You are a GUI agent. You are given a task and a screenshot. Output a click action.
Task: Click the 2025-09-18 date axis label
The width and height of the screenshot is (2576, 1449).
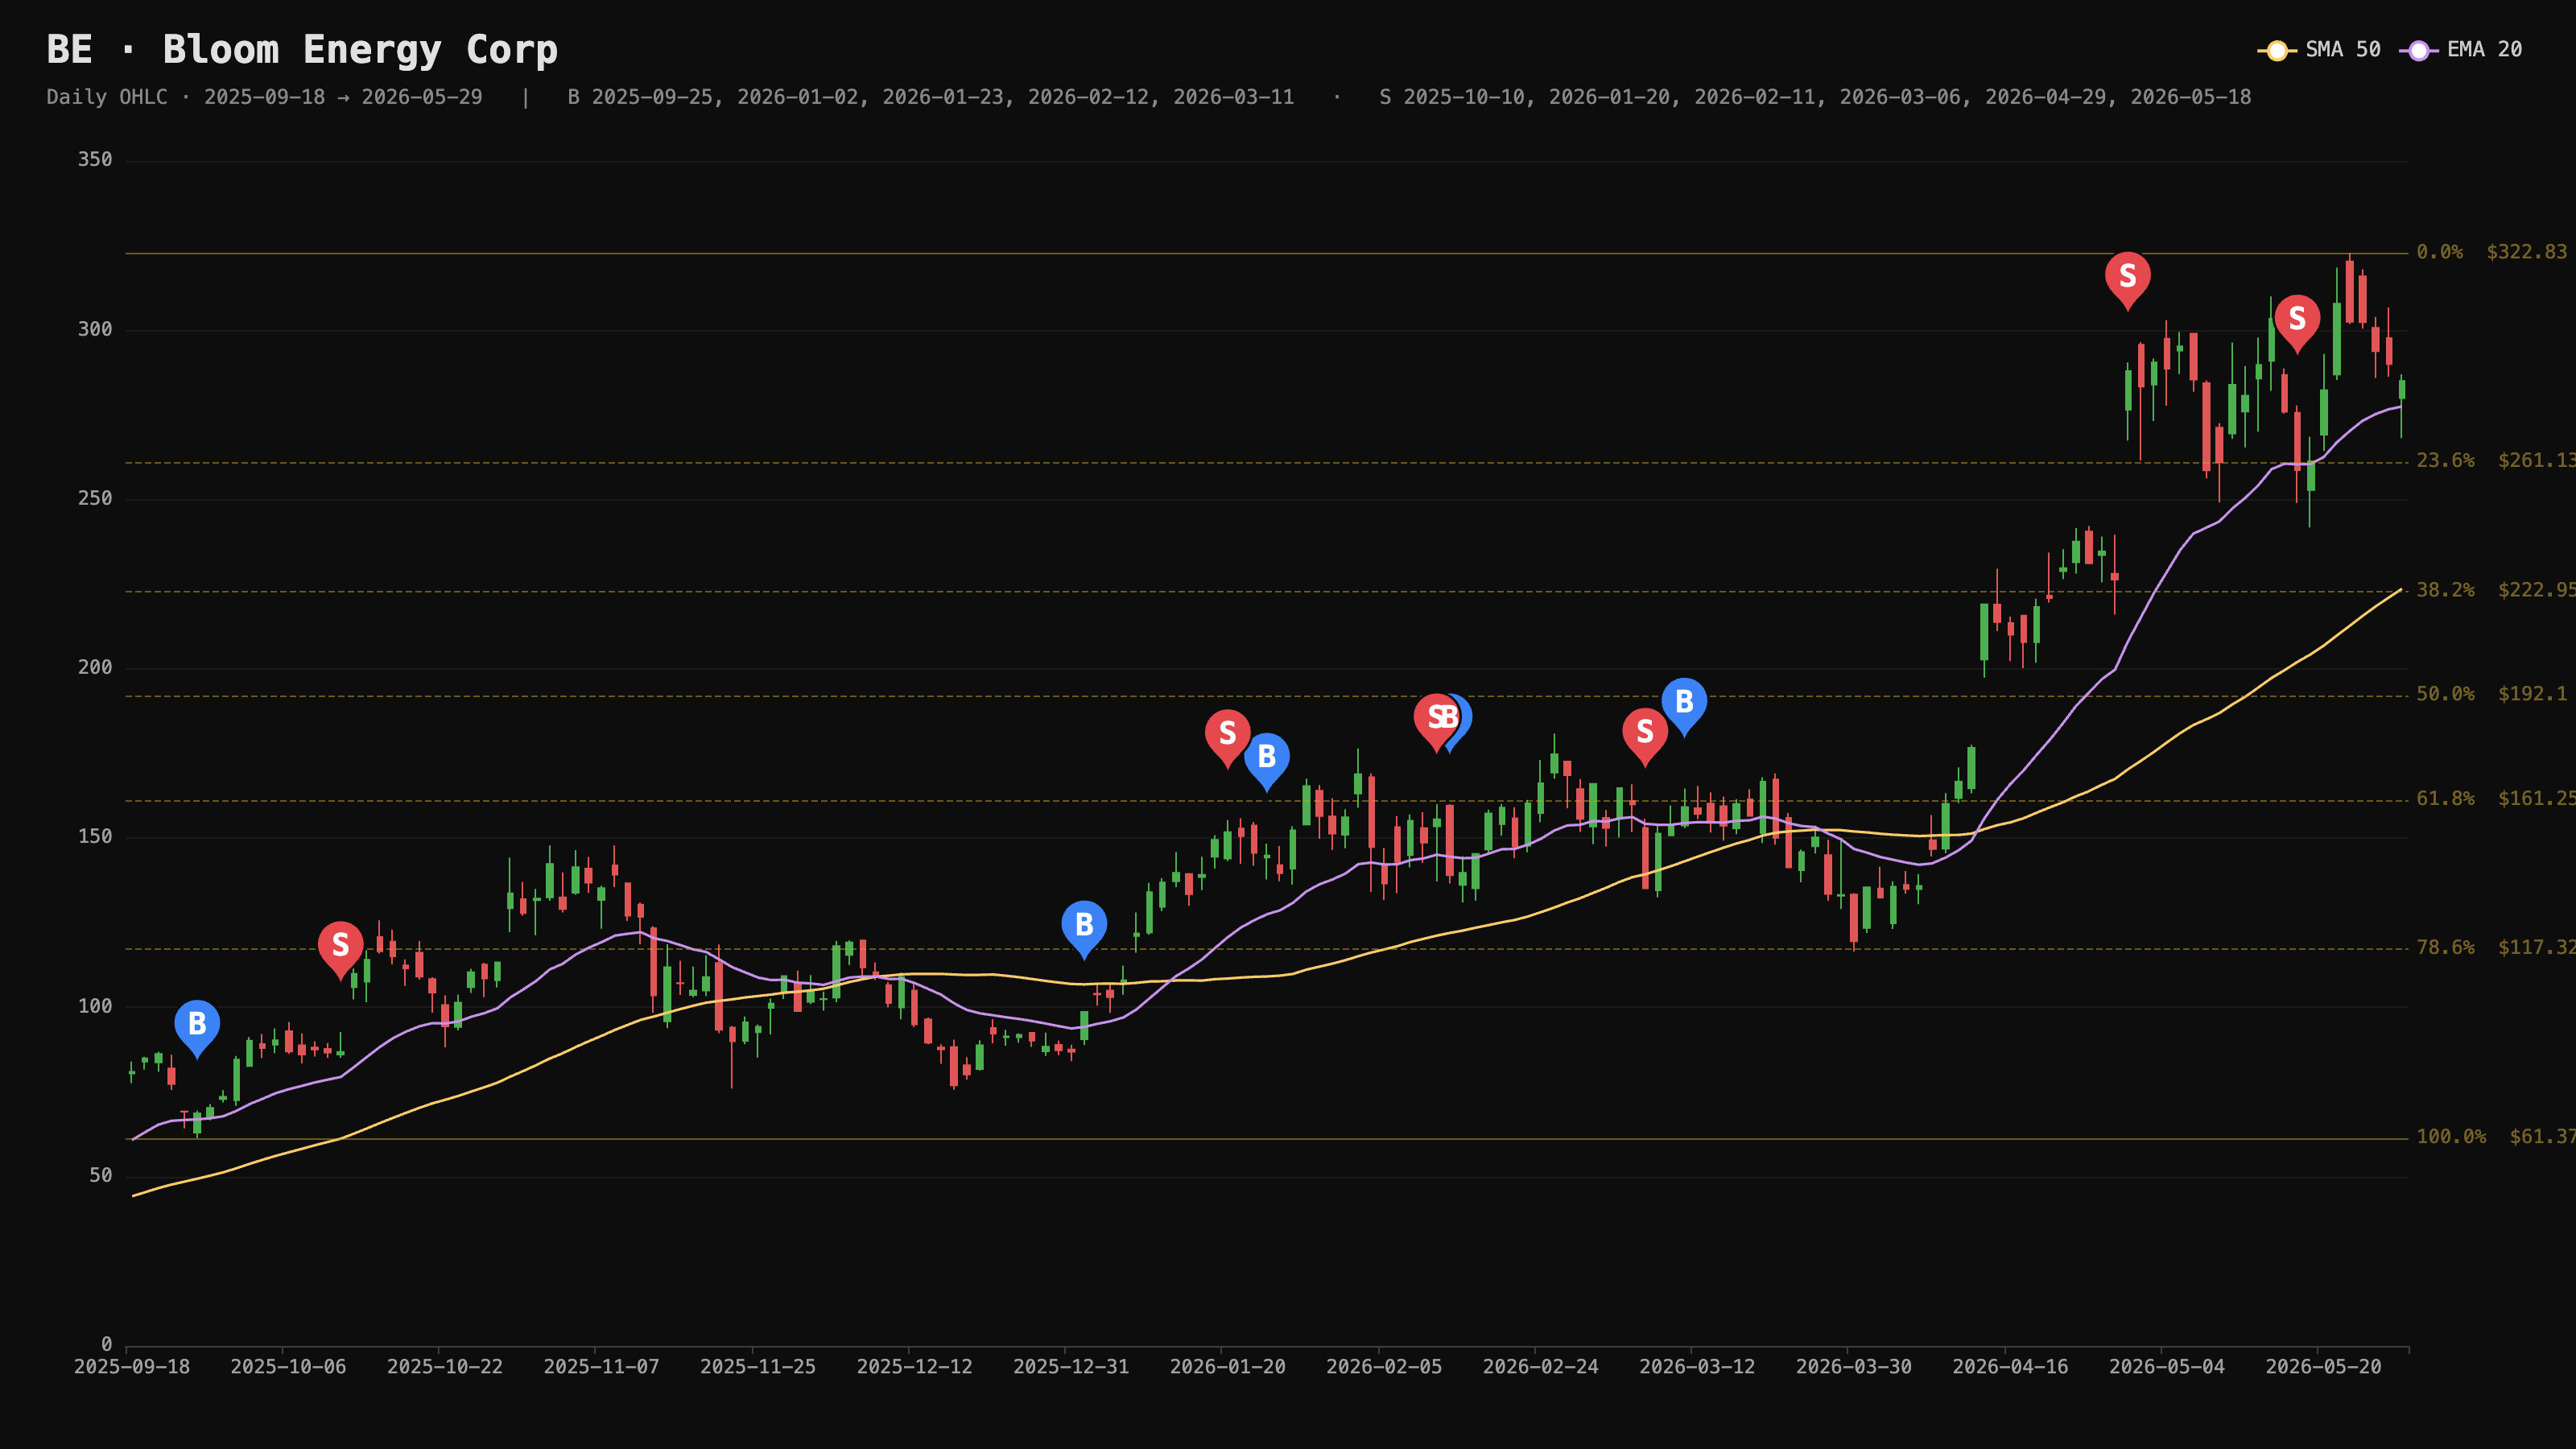132,1367
